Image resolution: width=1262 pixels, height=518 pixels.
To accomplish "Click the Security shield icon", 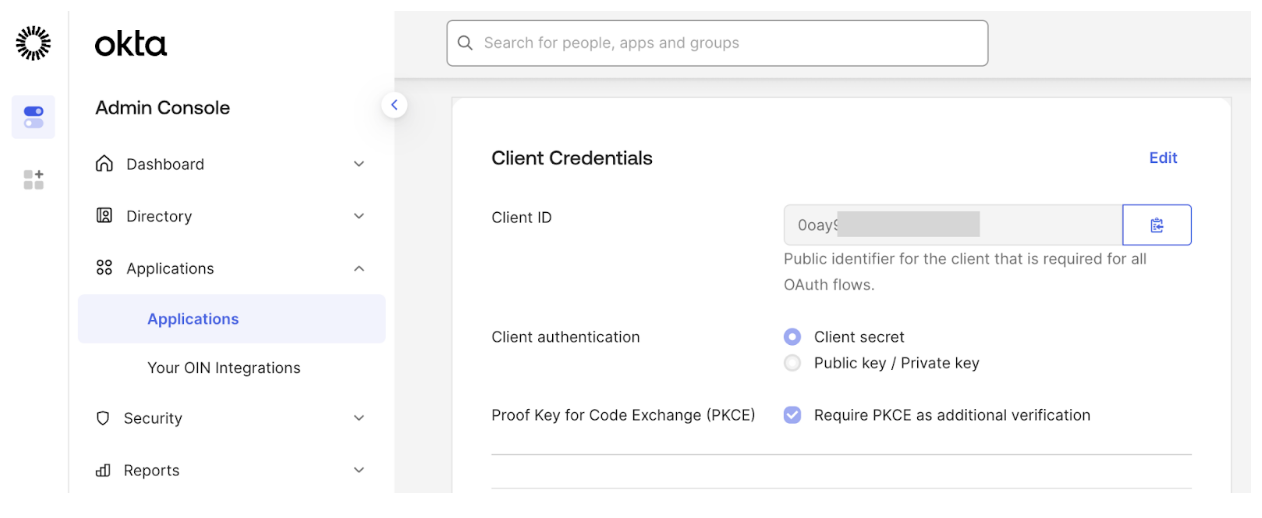I will [x=102, y=419].
